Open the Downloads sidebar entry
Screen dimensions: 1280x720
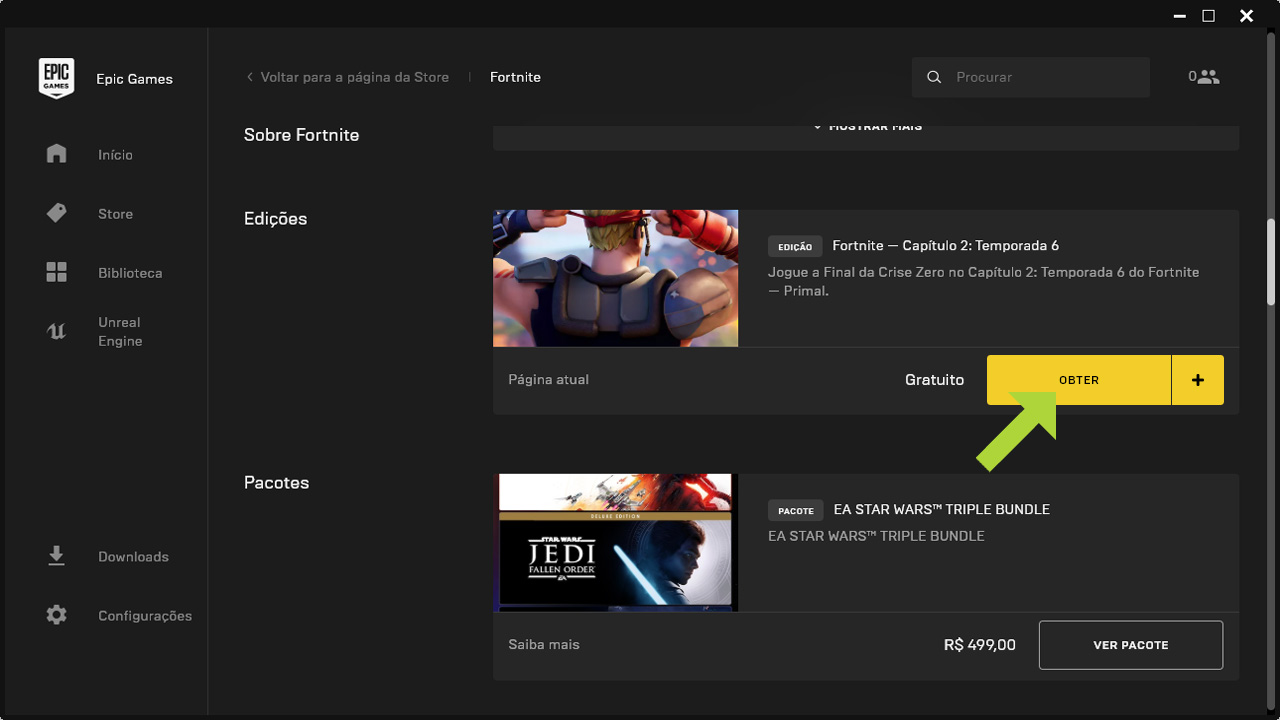(x=133, y=557)
